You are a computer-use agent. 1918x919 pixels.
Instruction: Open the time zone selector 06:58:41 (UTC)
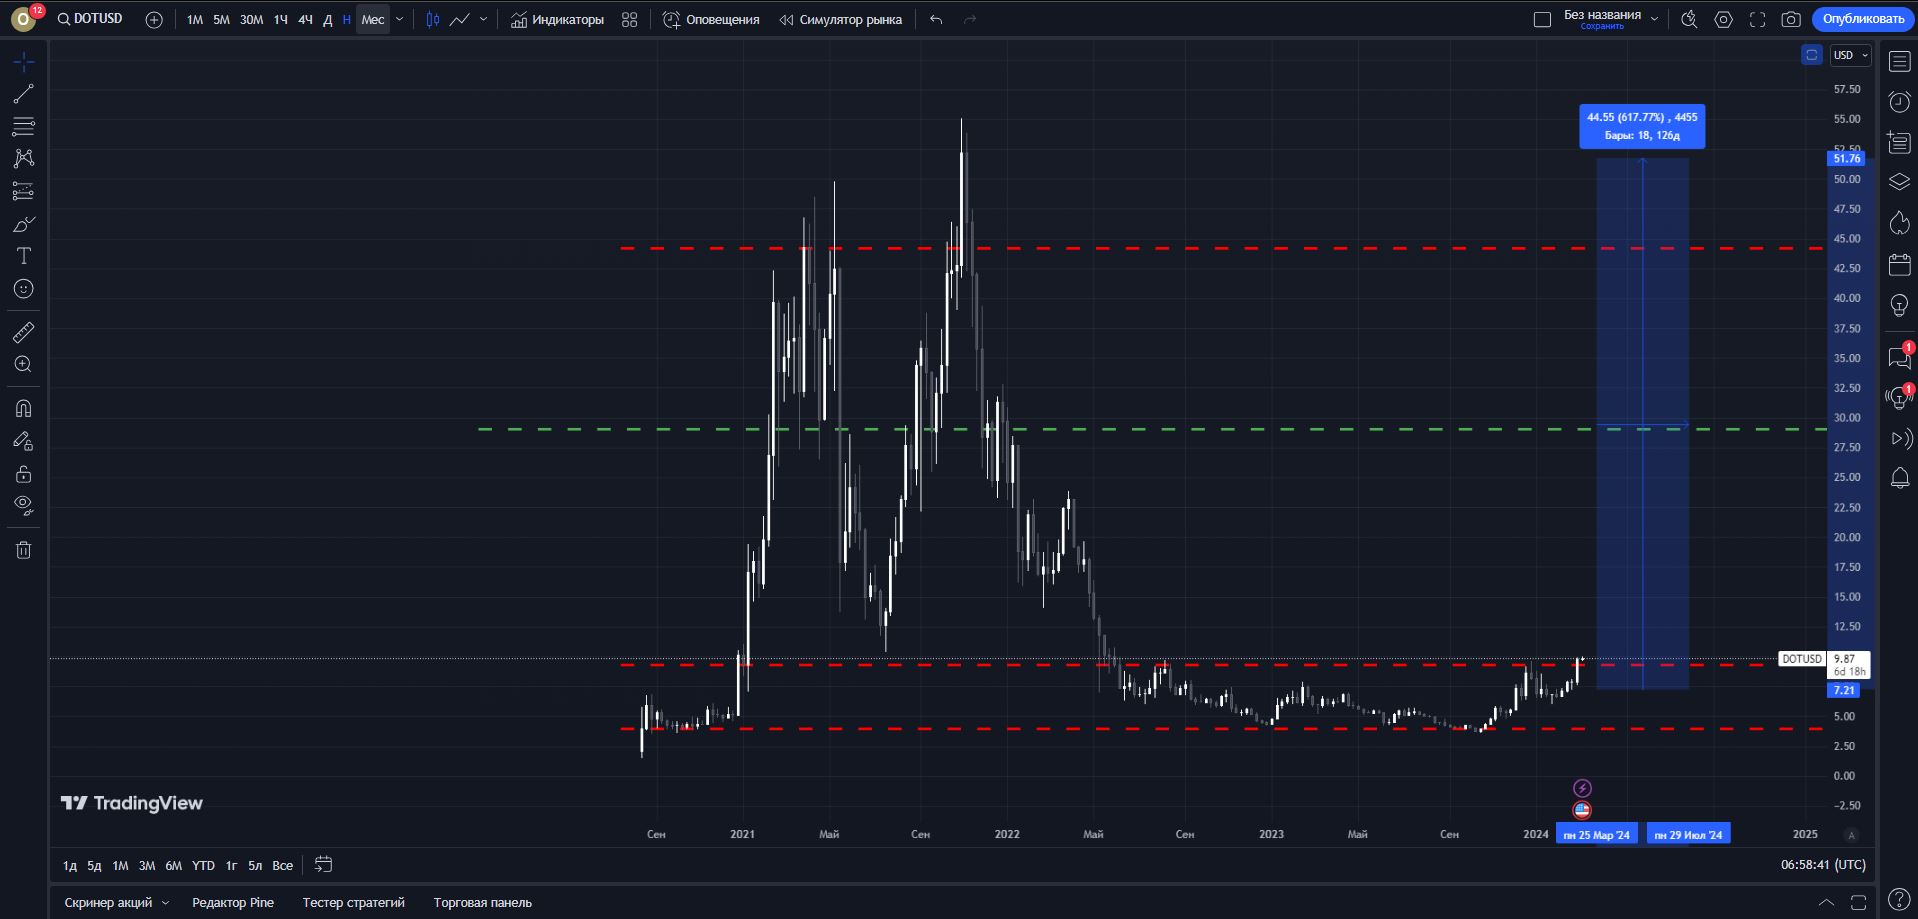(x=1822, y=864)
